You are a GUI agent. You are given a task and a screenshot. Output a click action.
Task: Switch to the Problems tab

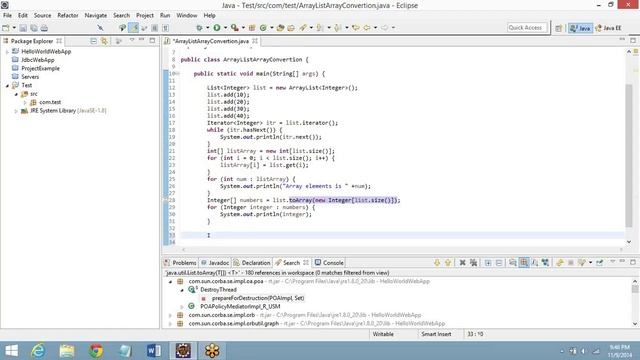pos(180,262)
